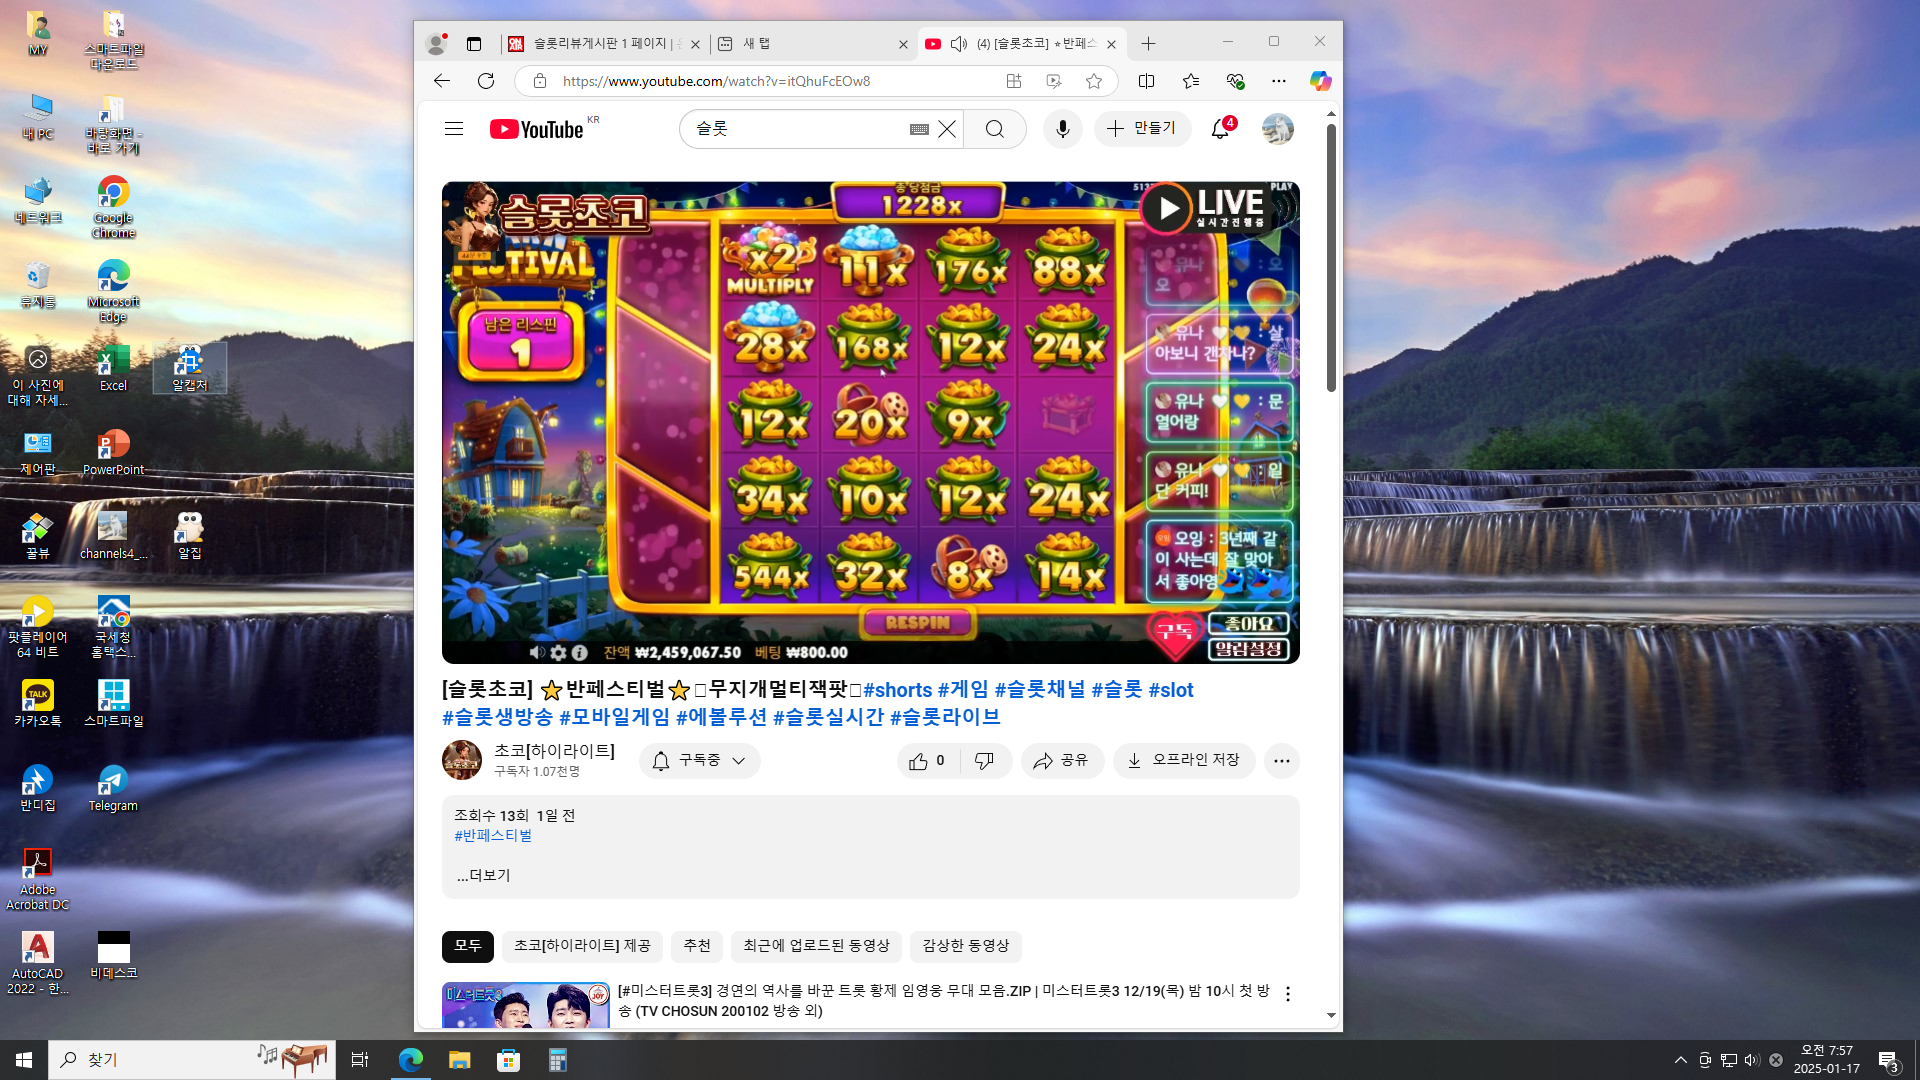Select the 추천 filter chip
This screenshot has height=1080, width=1920.
(x=697, y=946)
